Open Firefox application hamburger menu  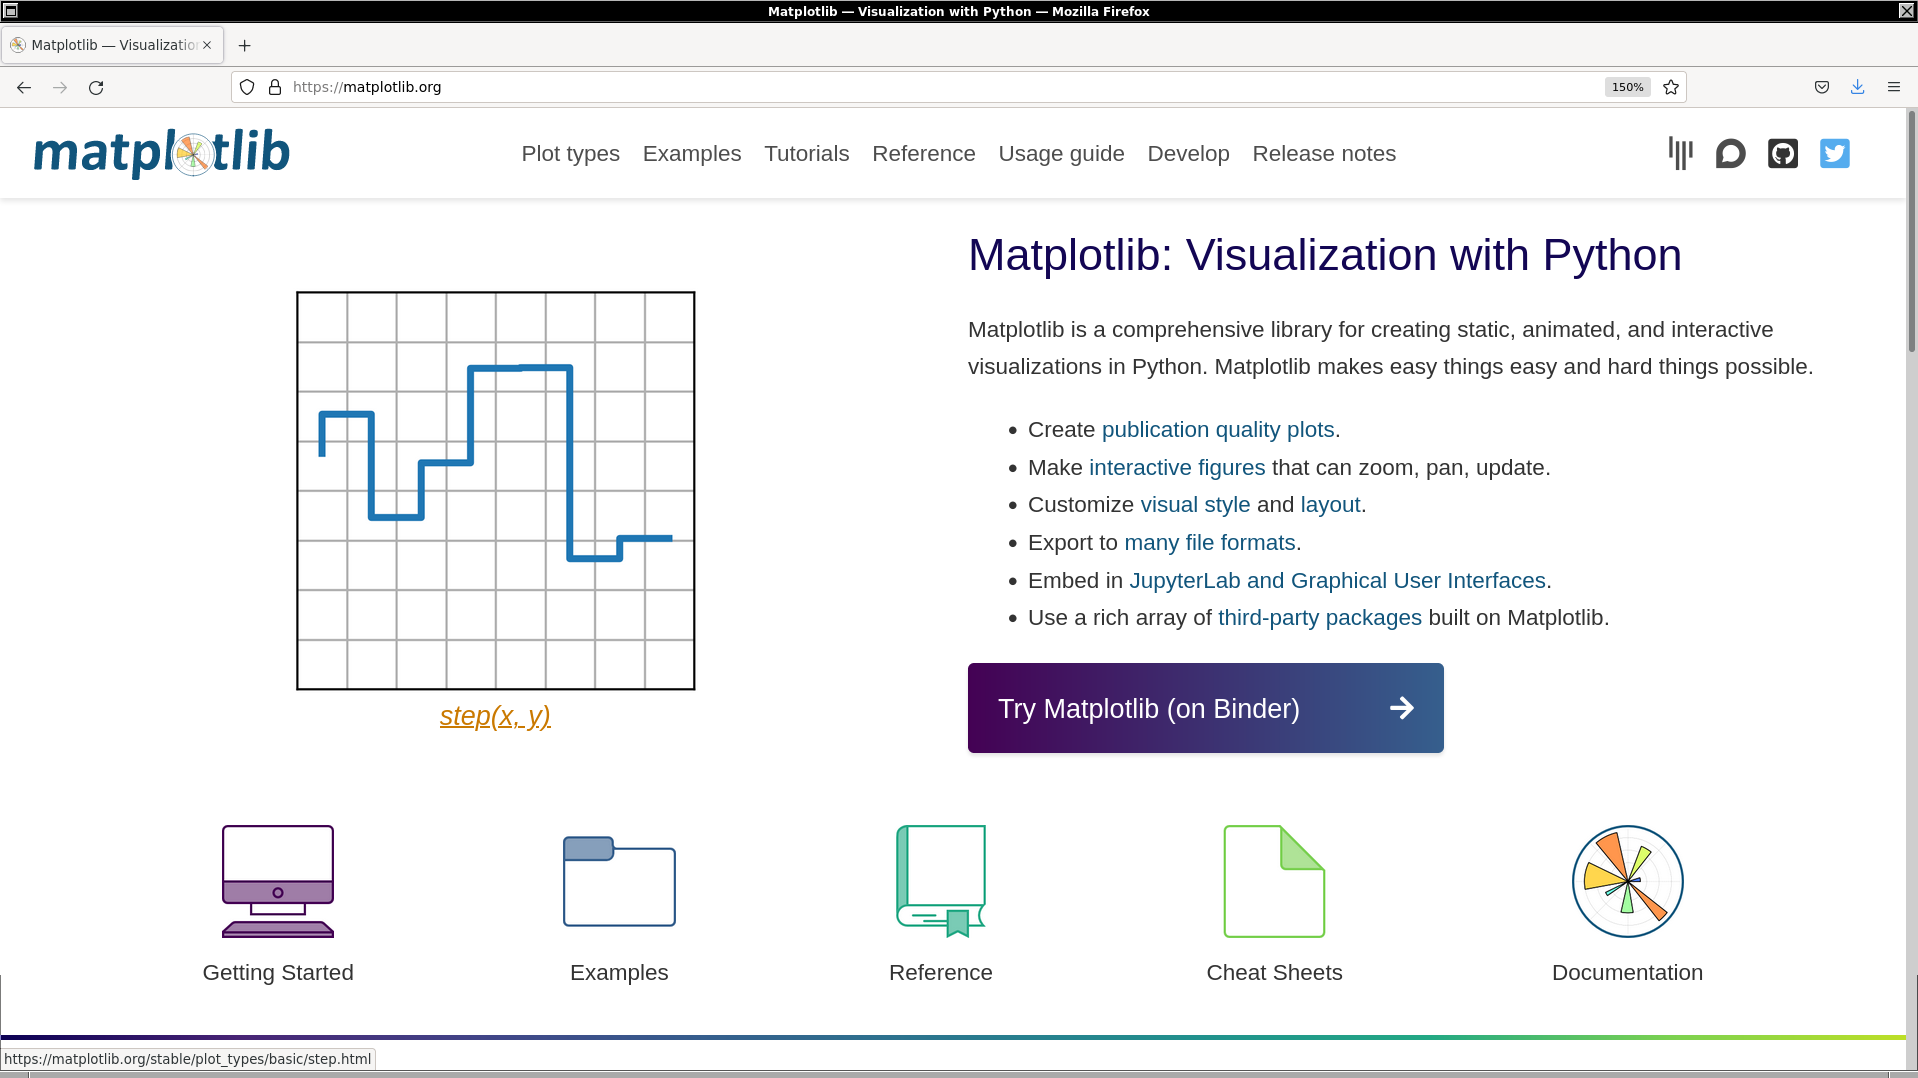(x=1893, y=87)
